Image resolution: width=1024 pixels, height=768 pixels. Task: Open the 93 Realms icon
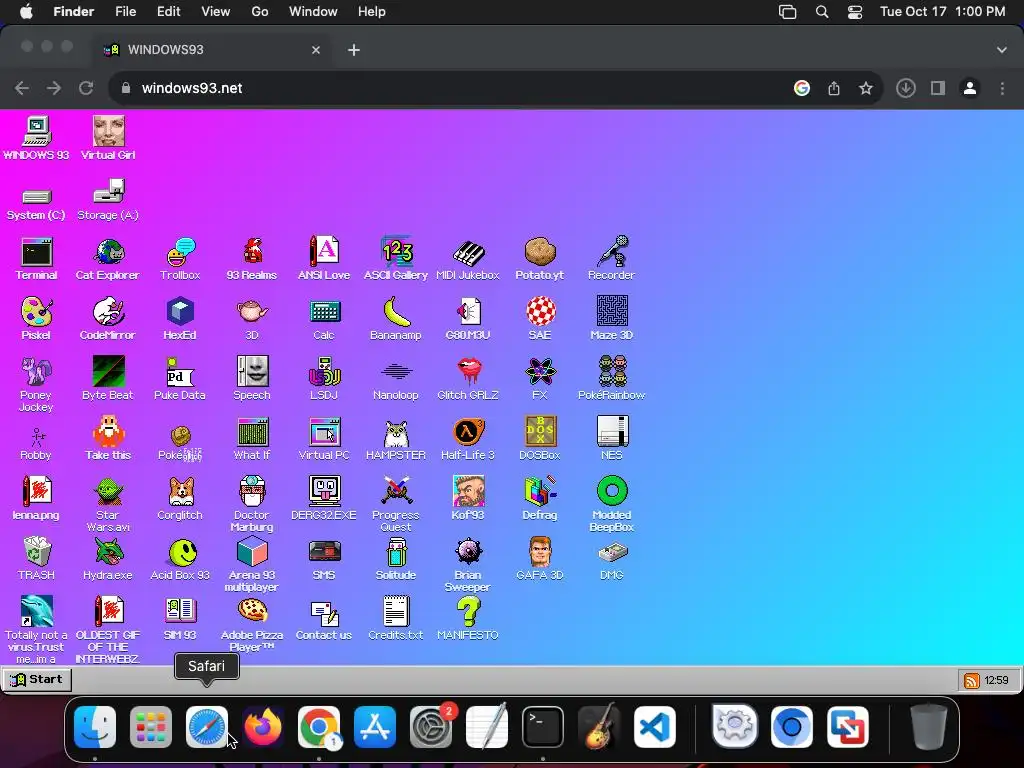point(252,259)
